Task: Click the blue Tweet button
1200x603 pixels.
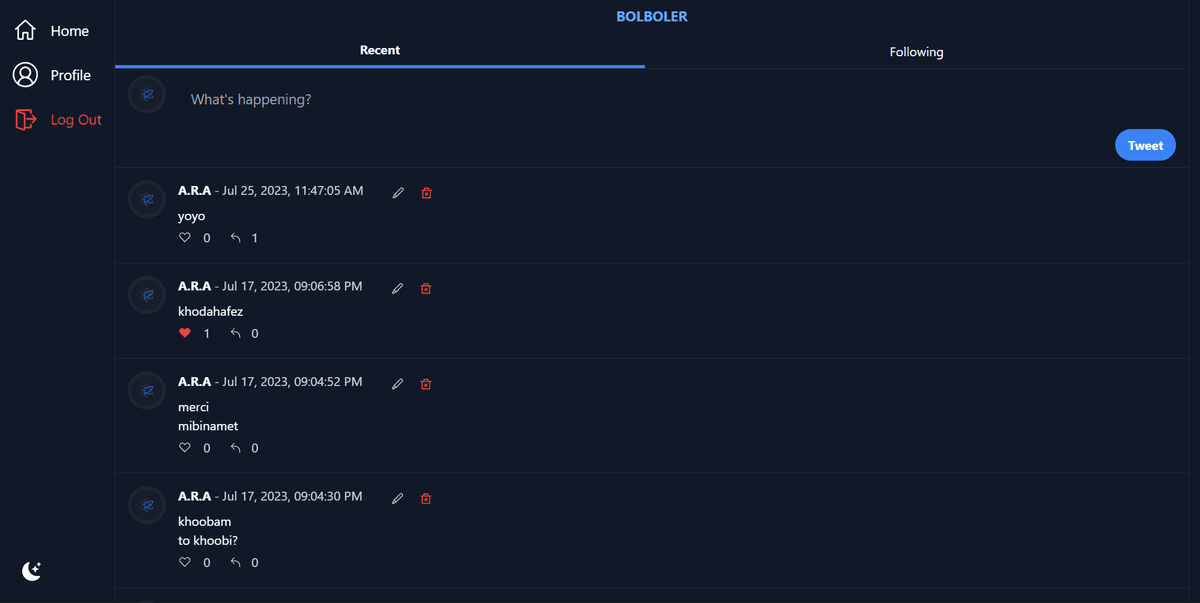Action: coord(1145,145)
